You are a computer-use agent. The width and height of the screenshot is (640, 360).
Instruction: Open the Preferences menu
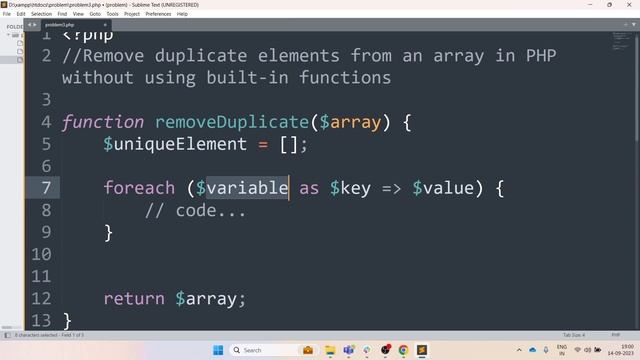pos(158,14)
